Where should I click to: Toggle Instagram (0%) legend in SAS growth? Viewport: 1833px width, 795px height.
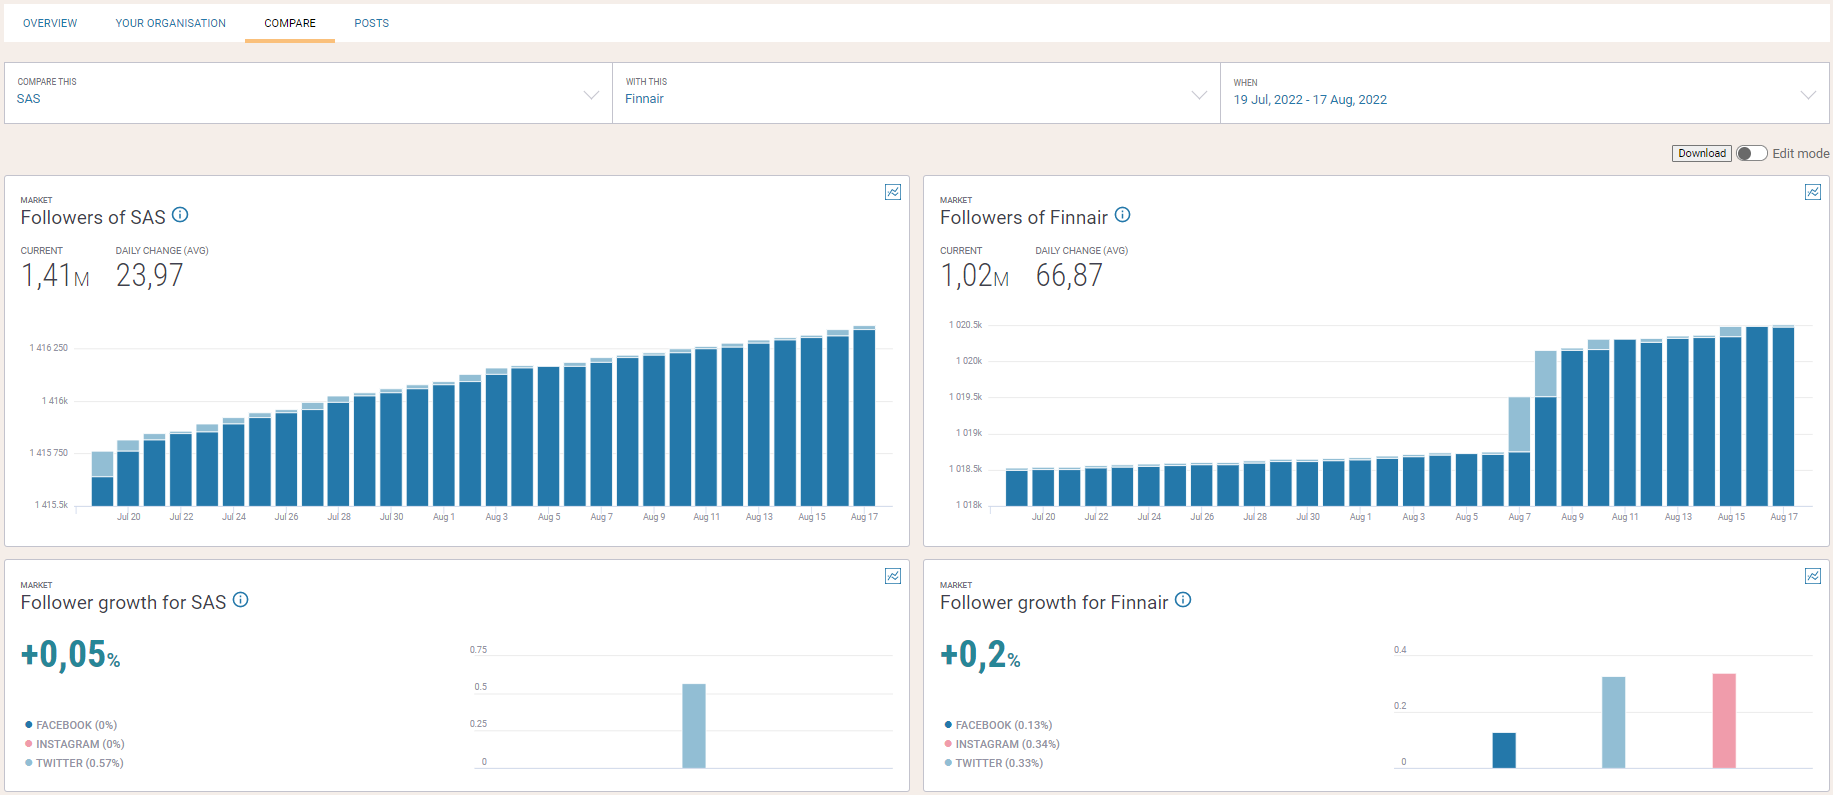[x=75, y=744]
